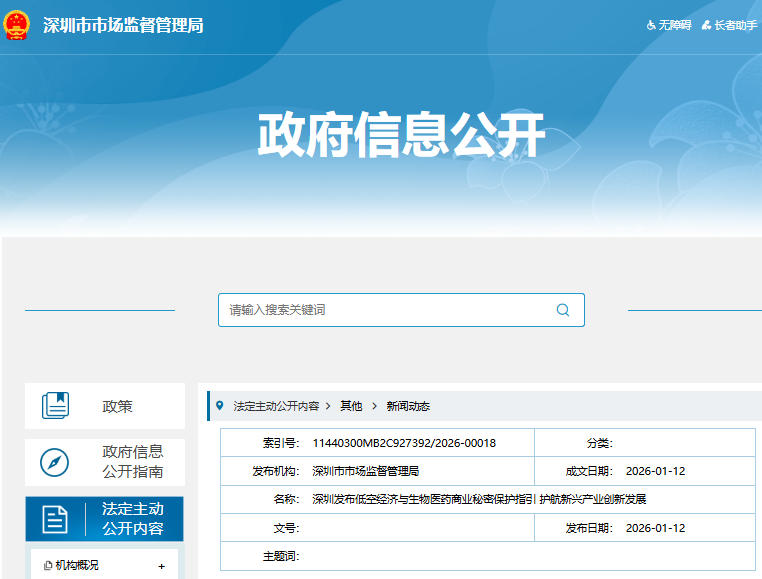Click the article name 深圳发布低空经济与生物医药商业秘密保护指引
Viewport: 762px width, 579px height.
[424, 499]
